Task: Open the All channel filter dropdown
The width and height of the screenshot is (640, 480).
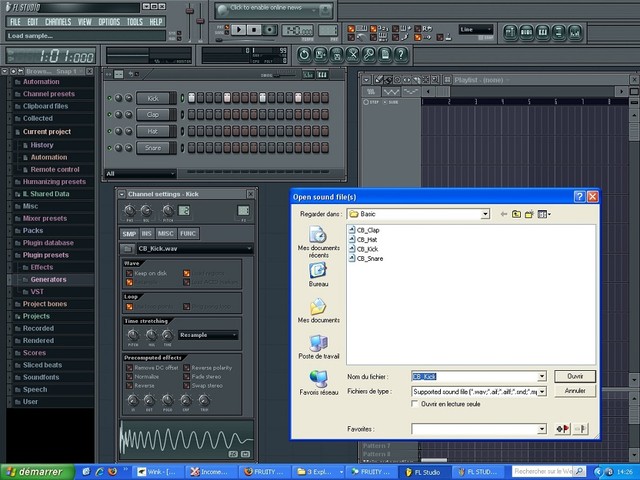Action: 140,174
